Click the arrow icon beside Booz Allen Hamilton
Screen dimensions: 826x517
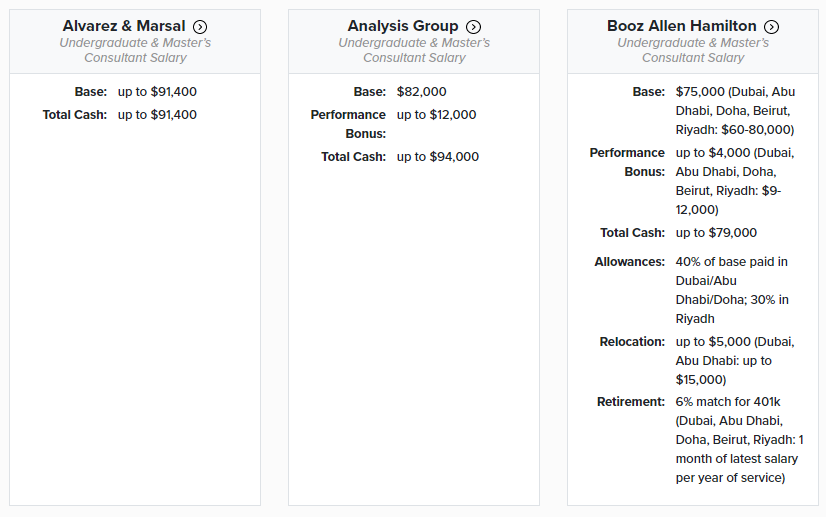(771, 27)
